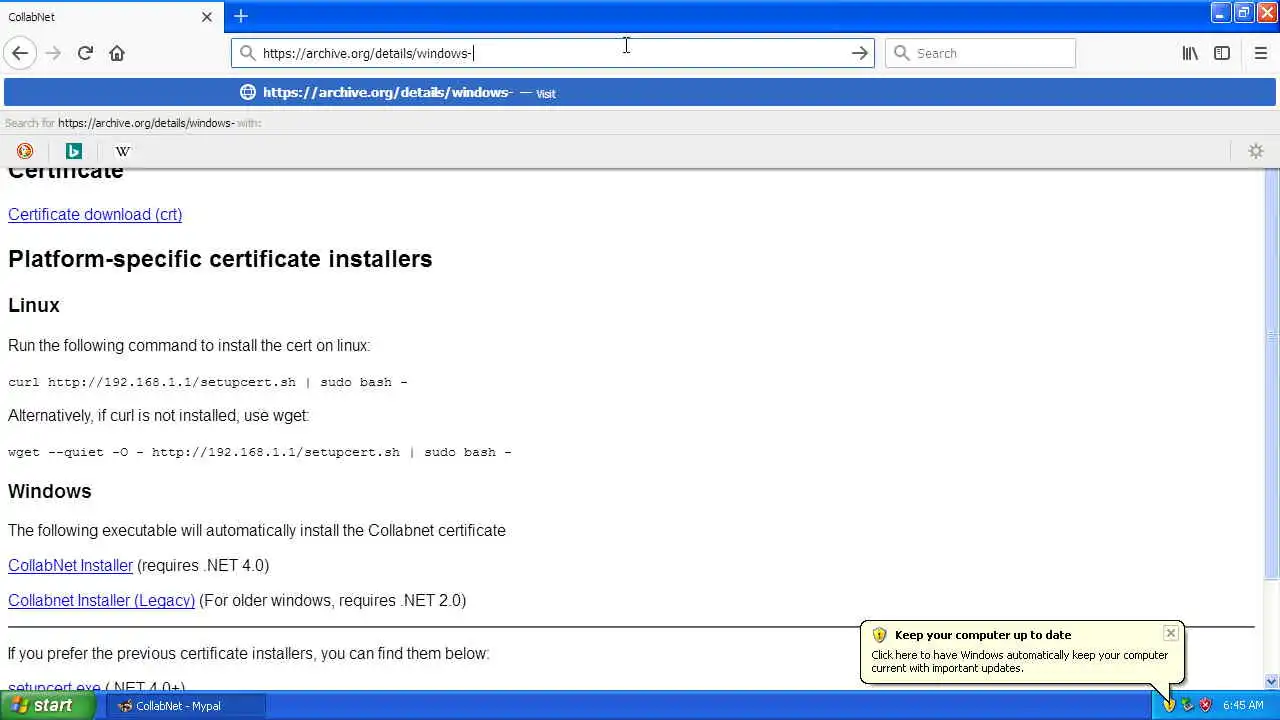The height and width of the screenshot is (720, 1280).
Task: Open Collabnet Installer (Legacy) link
Action: point(101,600)
